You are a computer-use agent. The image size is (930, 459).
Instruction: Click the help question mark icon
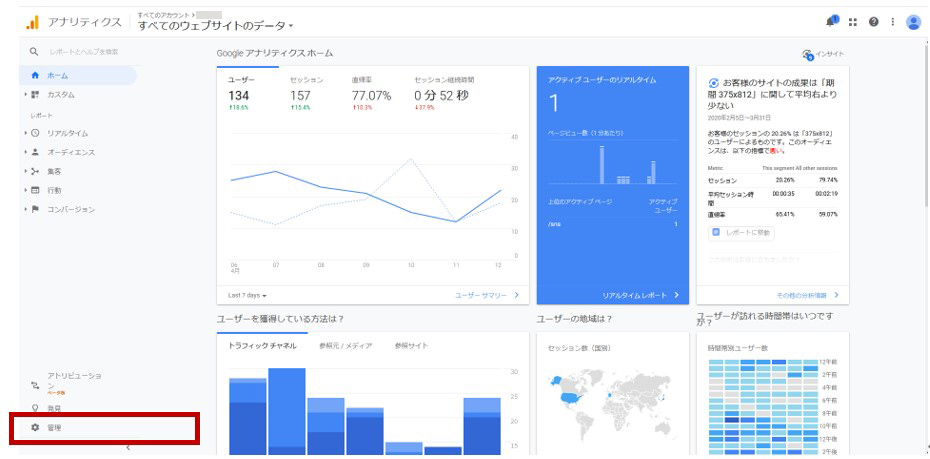(874, 22)
